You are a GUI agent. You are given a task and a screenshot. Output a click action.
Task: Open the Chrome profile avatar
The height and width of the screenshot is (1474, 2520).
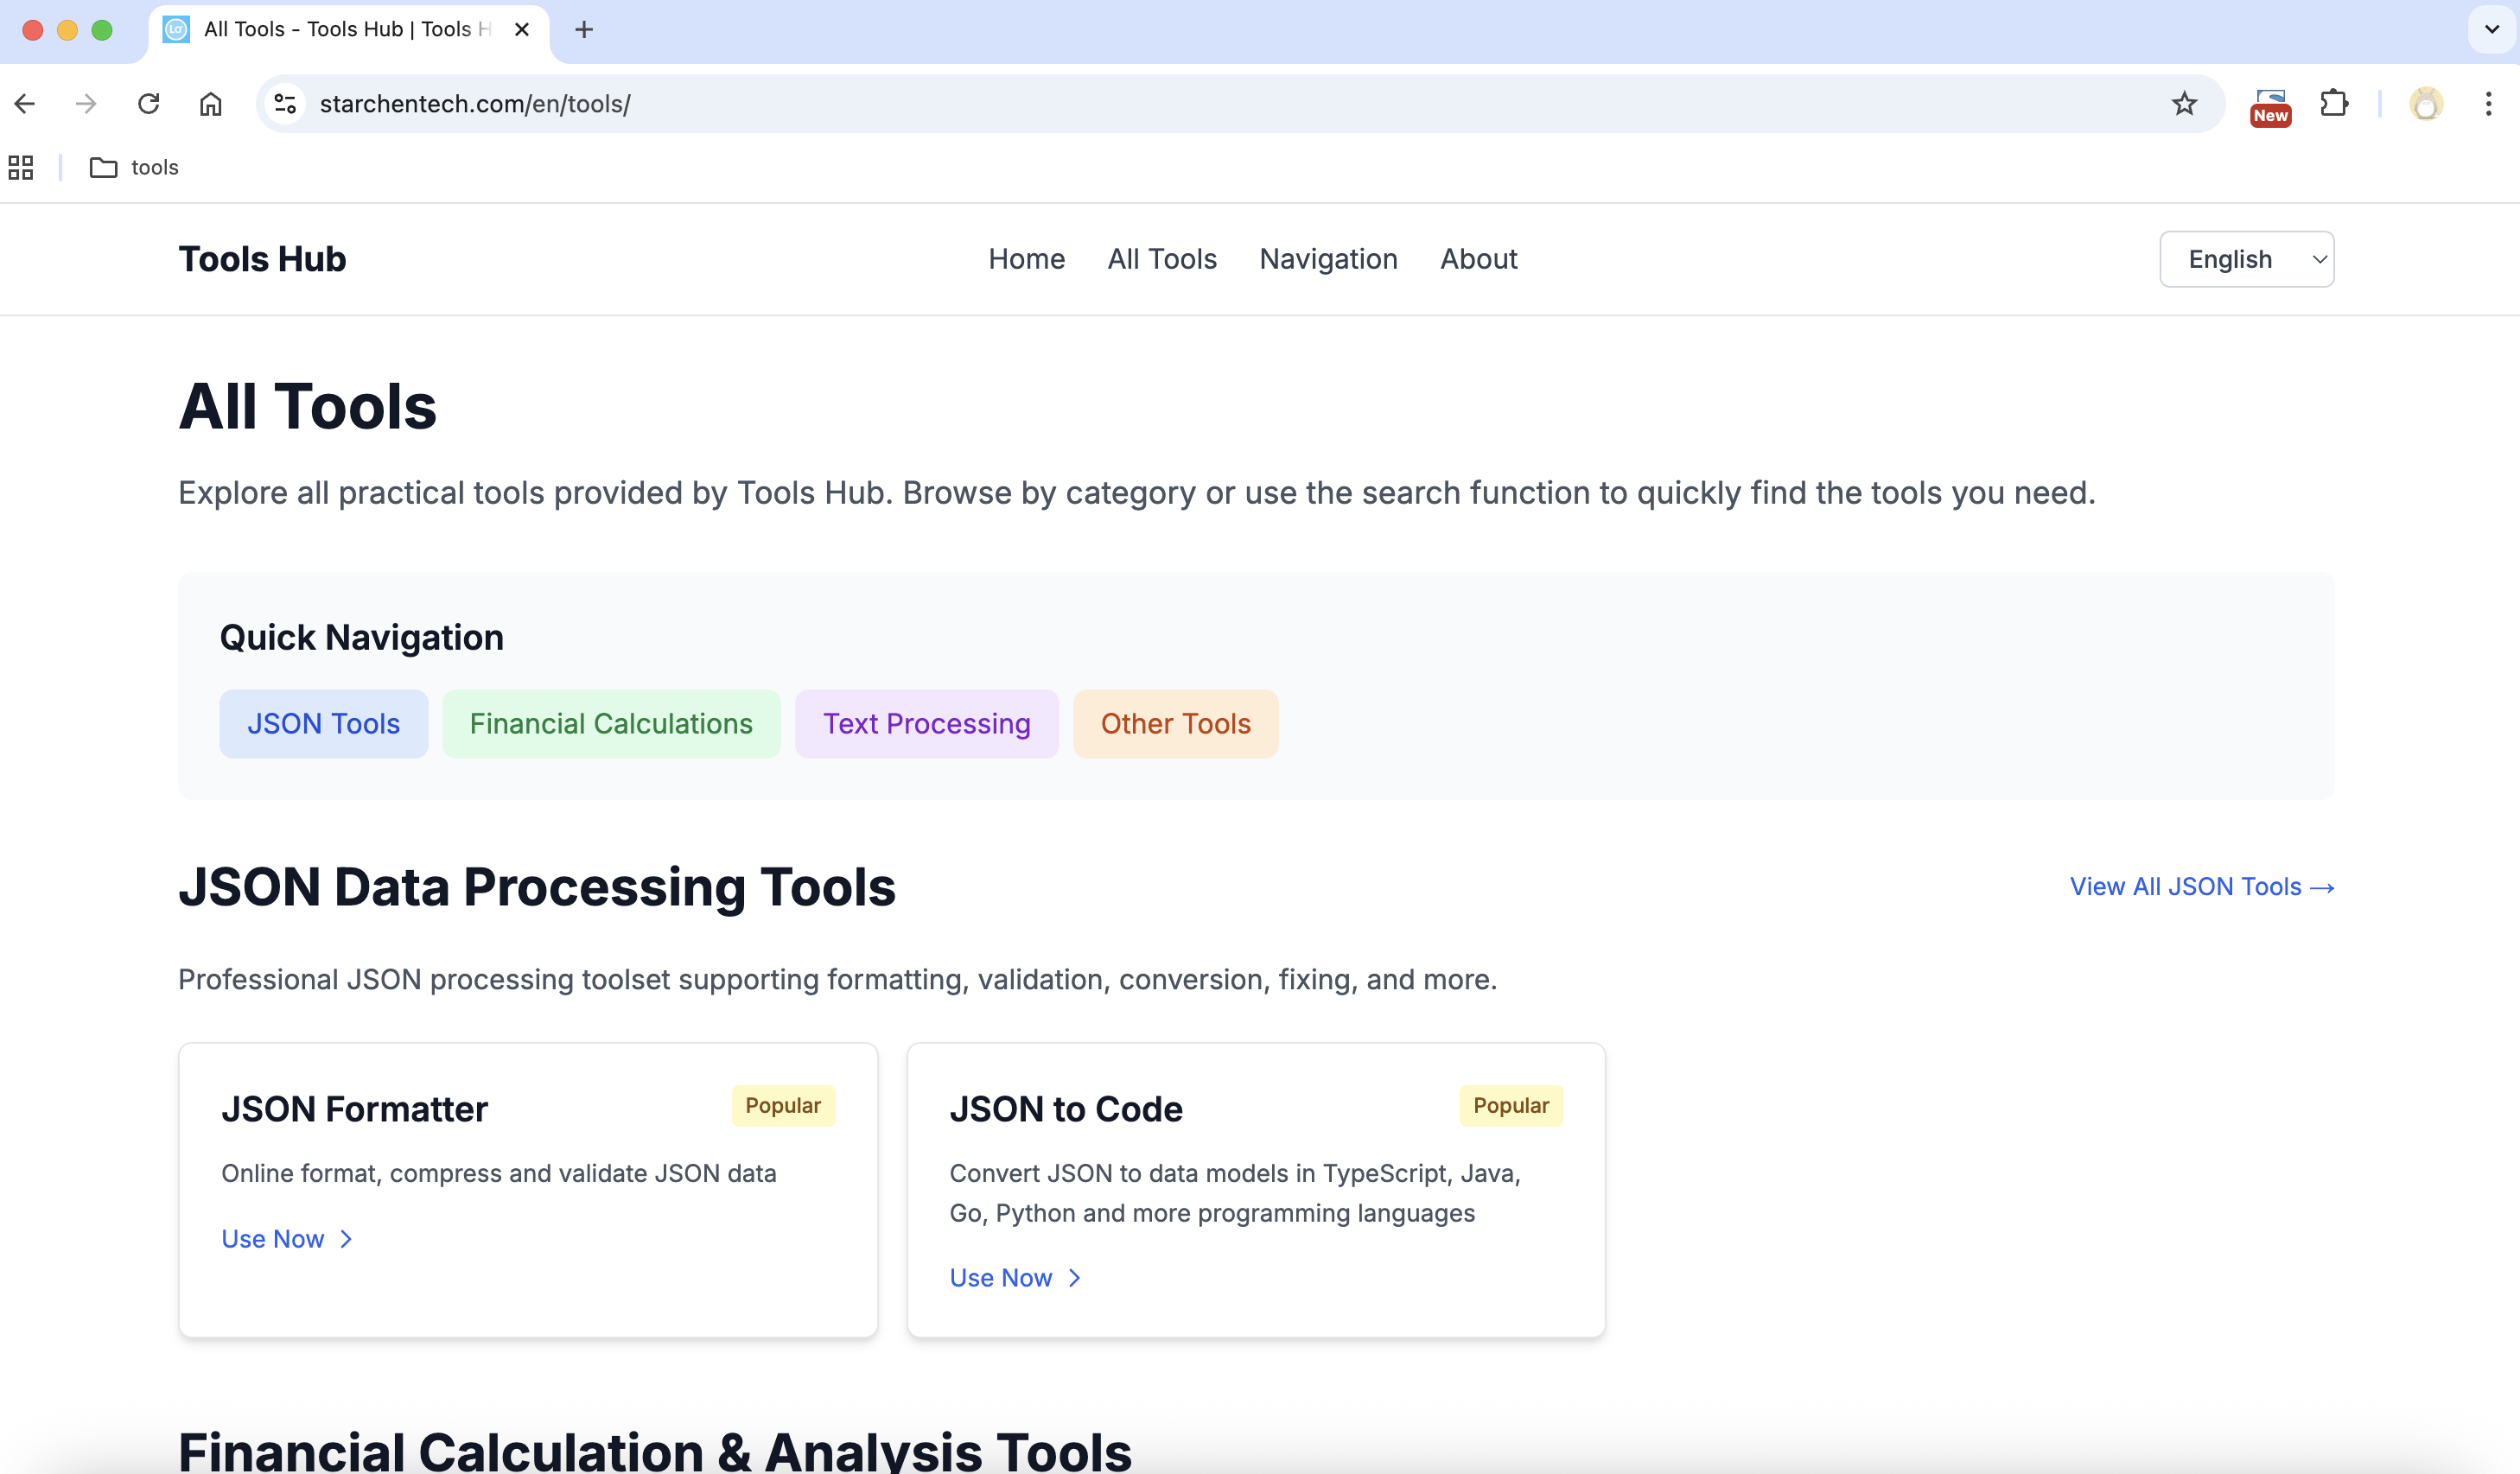point(2425,103)
